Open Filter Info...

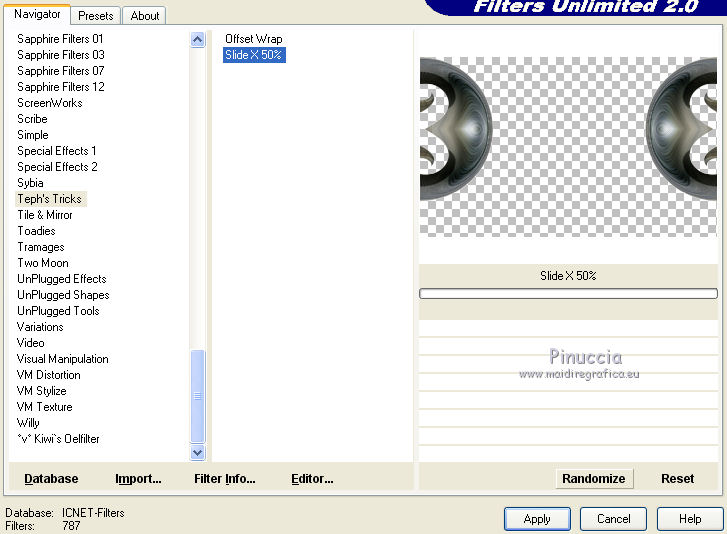click(224, 479)
